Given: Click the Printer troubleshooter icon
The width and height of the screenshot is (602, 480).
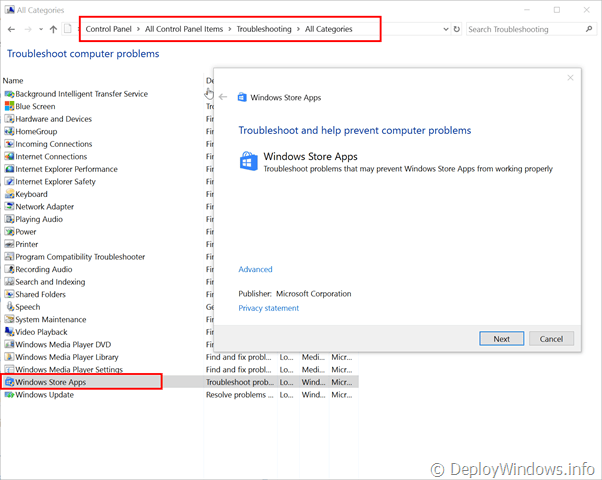Looking at the screenshot, I should [9, 244].
